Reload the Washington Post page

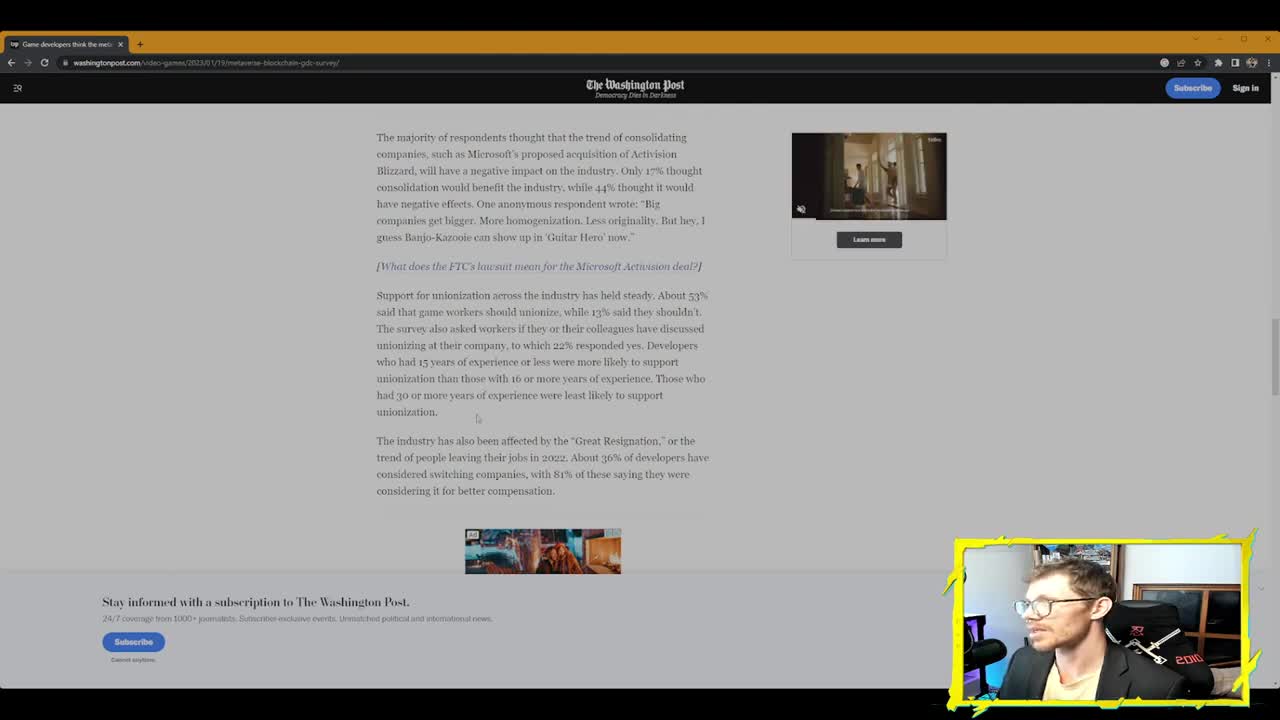pyautogui.click(x=44, y=62)
